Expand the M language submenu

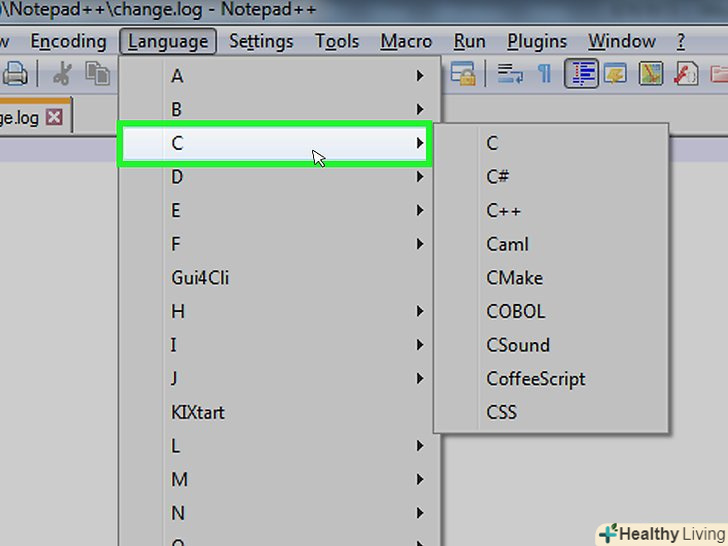pos(280,479)
